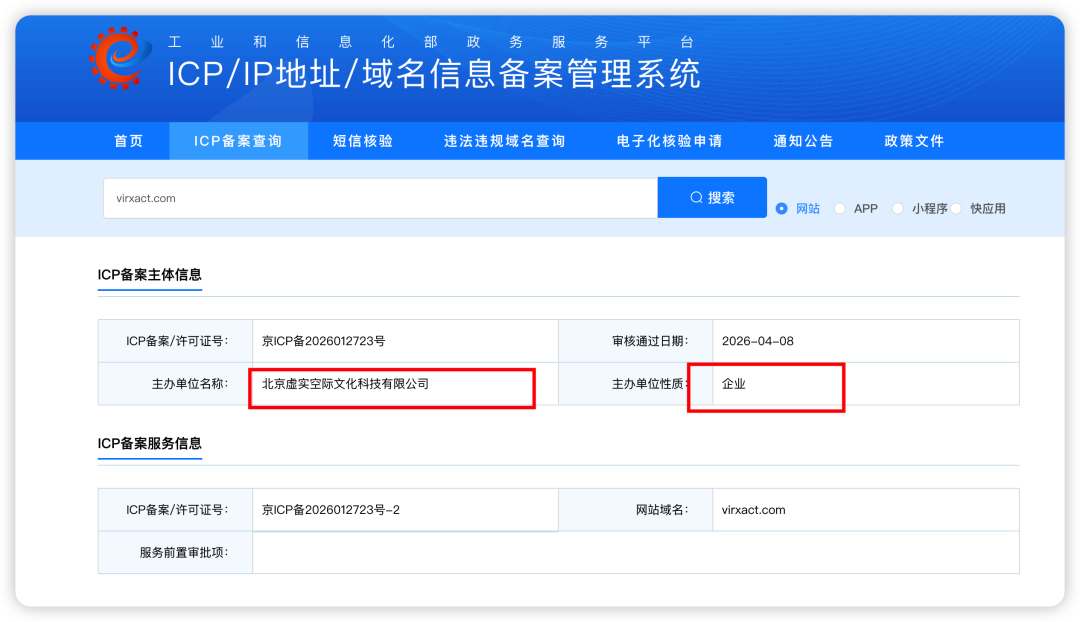Screen dimensions: 1080x622
Task: Switch to 电子化核验申请 tab
Action: tap(669, 141)
